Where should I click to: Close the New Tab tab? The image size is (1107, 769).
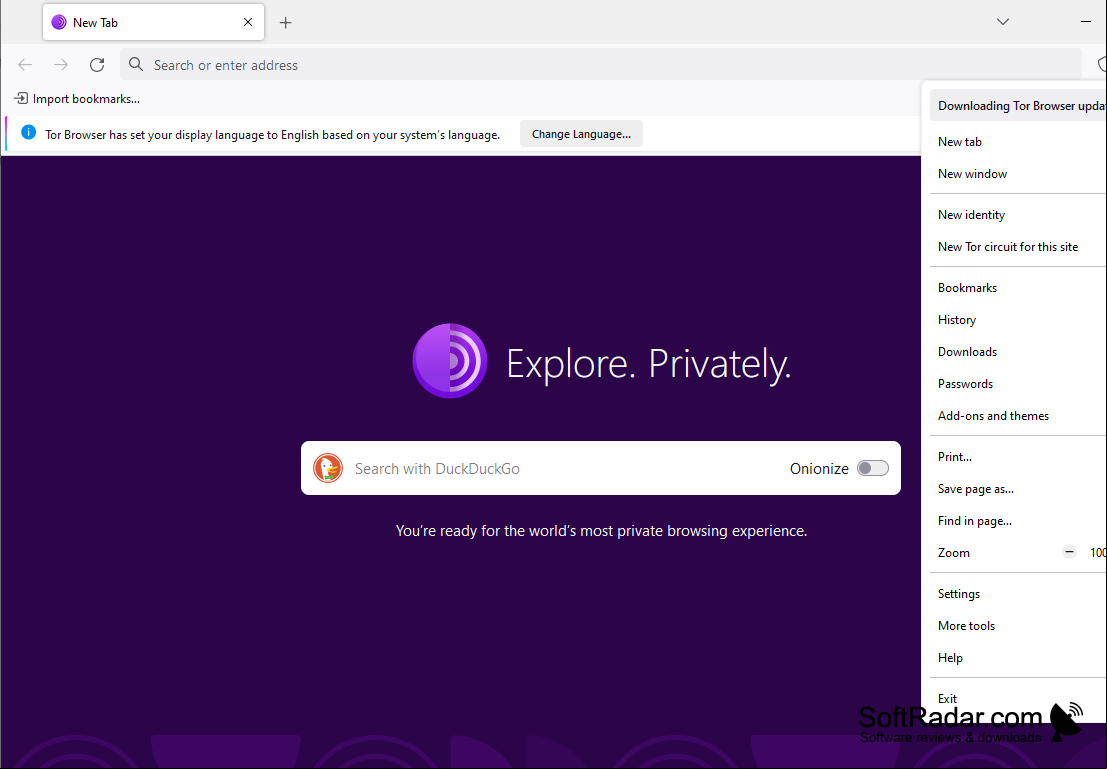pos(248,23)
